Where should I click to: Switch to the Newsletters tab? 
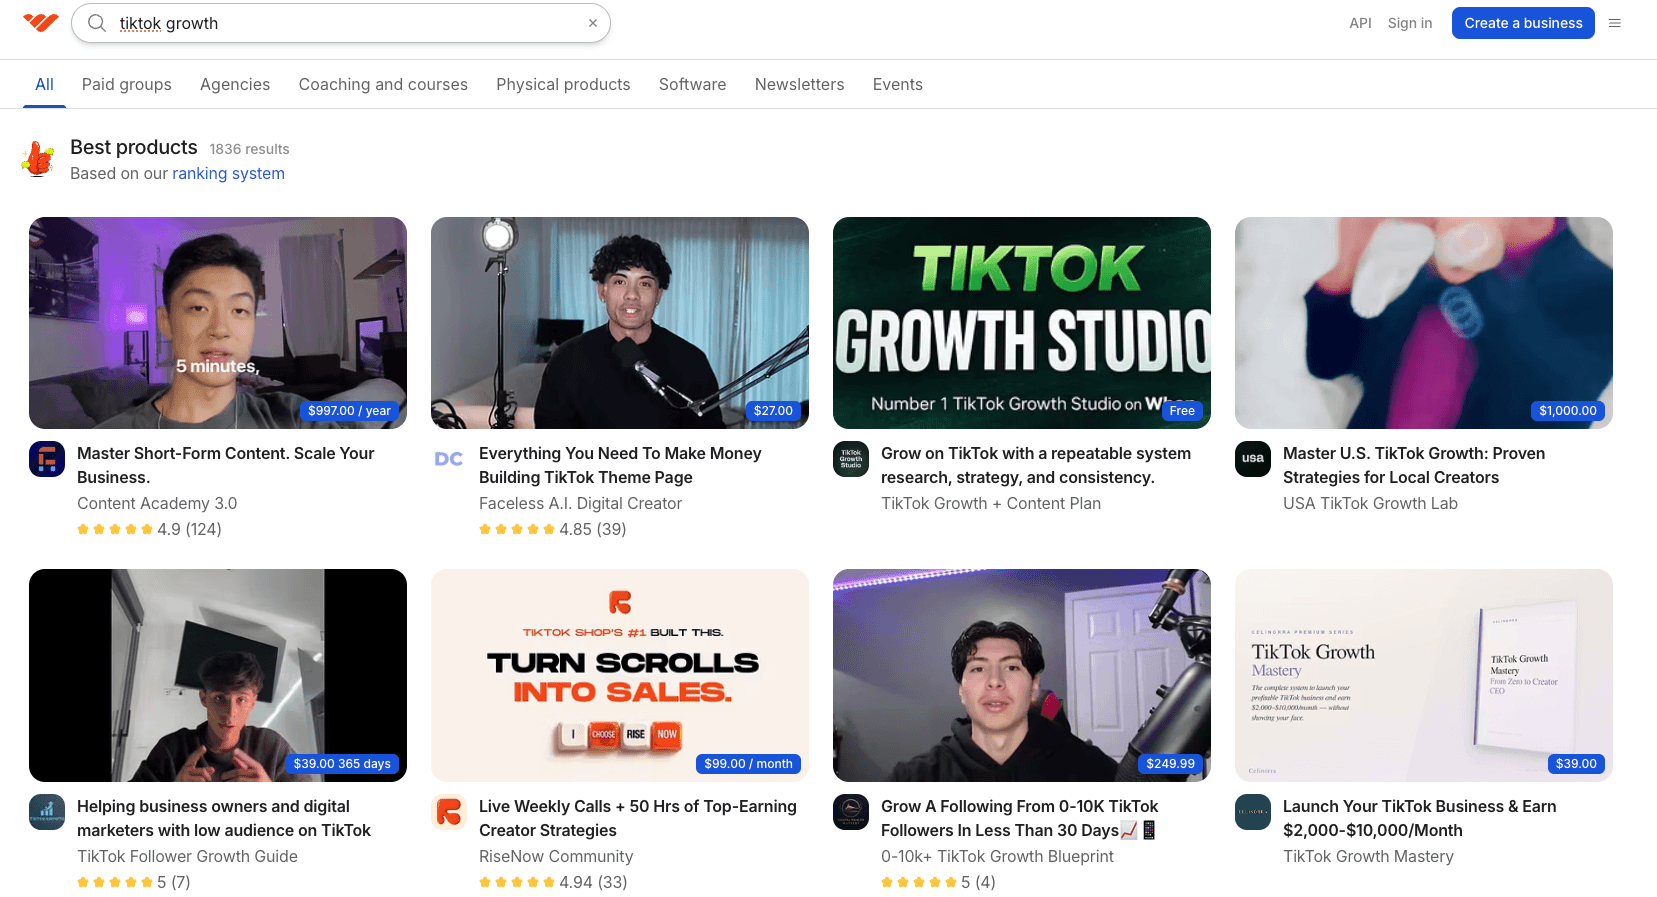tap(800, 84)
